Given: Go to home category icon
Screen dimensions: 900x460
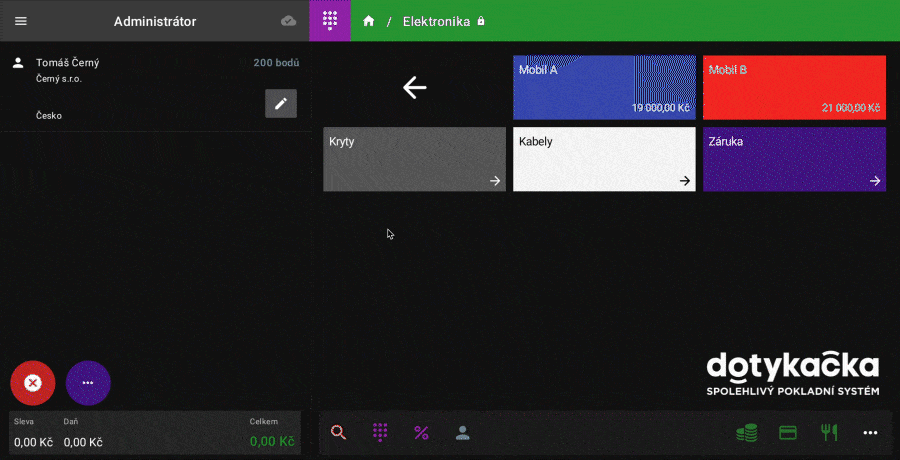Looking at the screenshot, I should point(369,21).
